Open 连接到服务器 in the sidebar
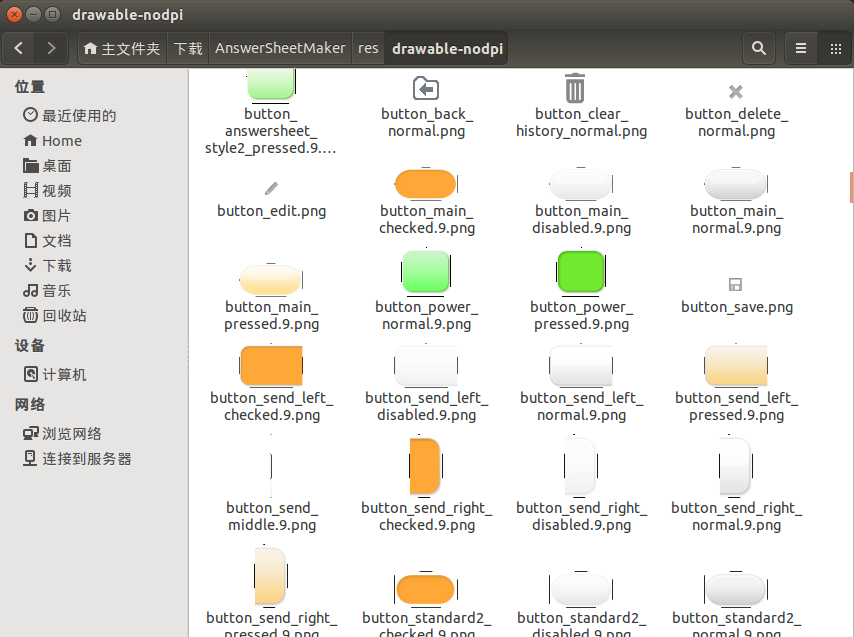Screen dimensions: 854x637 pos(77,459)
